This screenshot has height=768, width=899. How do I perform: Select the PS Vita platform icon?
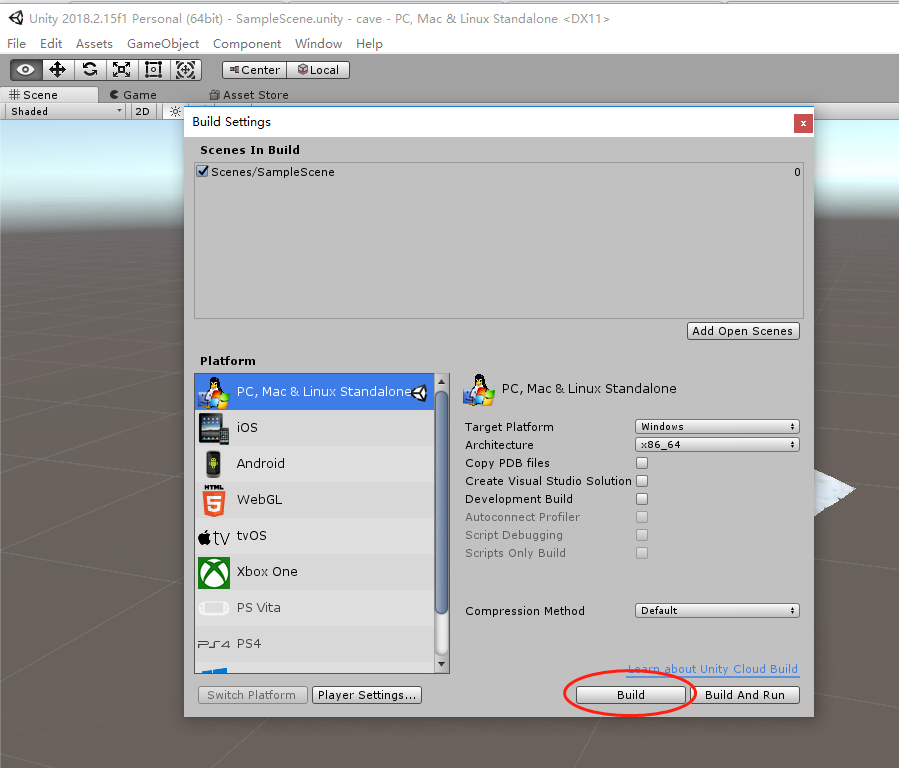click(x=214, y=608)
